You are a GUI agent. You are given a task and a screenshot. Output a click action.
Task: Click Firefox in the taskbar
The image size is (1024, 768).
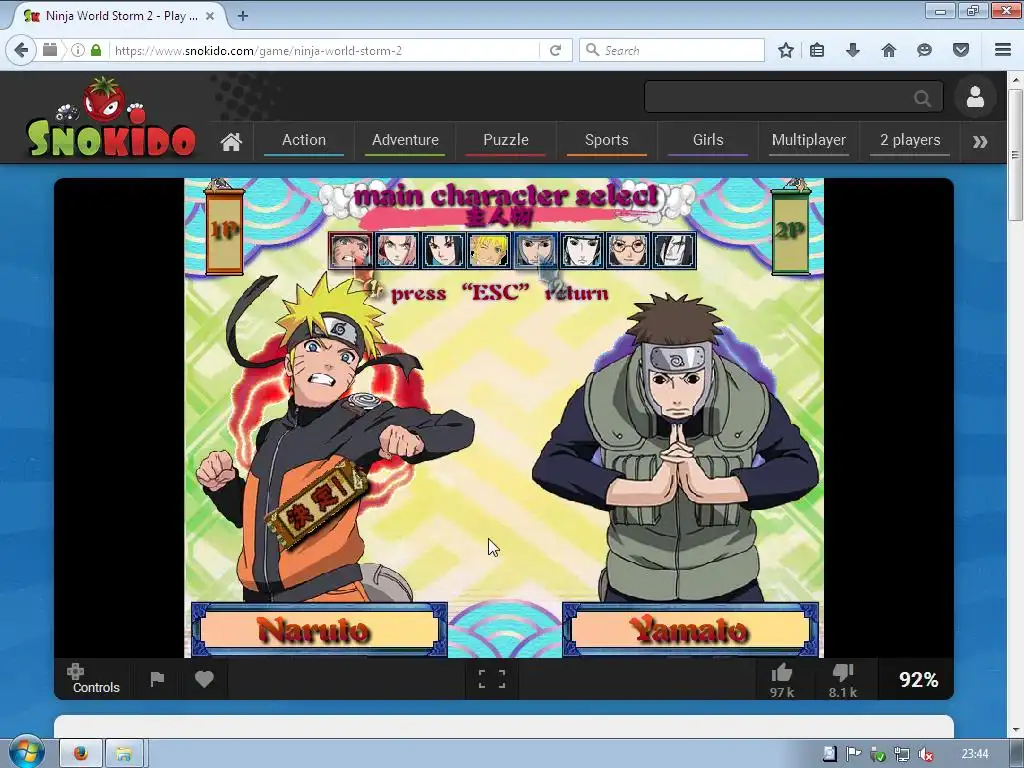(x=81, y=754)
